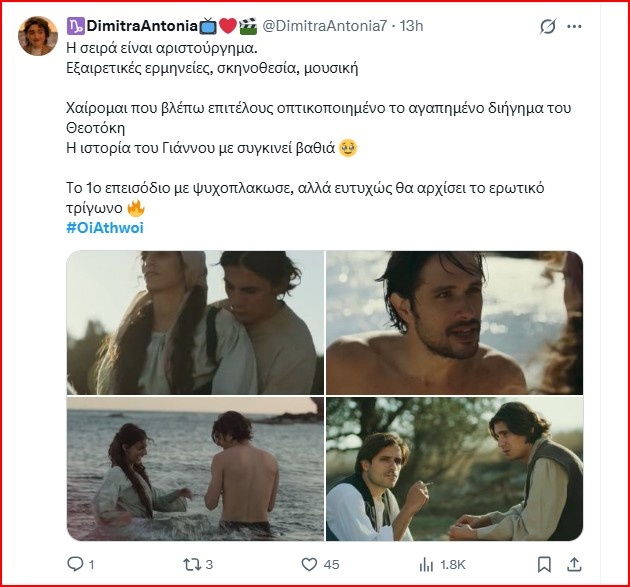
Task: Click the 13h timestamp of the tweet
Action: pos(412,25)
